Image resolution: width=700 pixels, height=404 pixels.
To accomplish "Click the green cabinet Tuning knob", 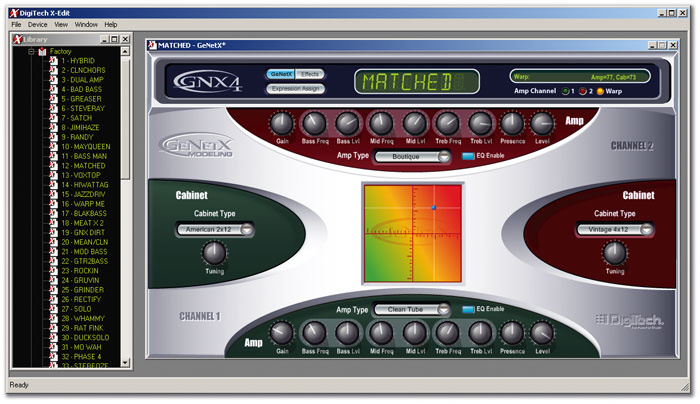I will (214, 253).
